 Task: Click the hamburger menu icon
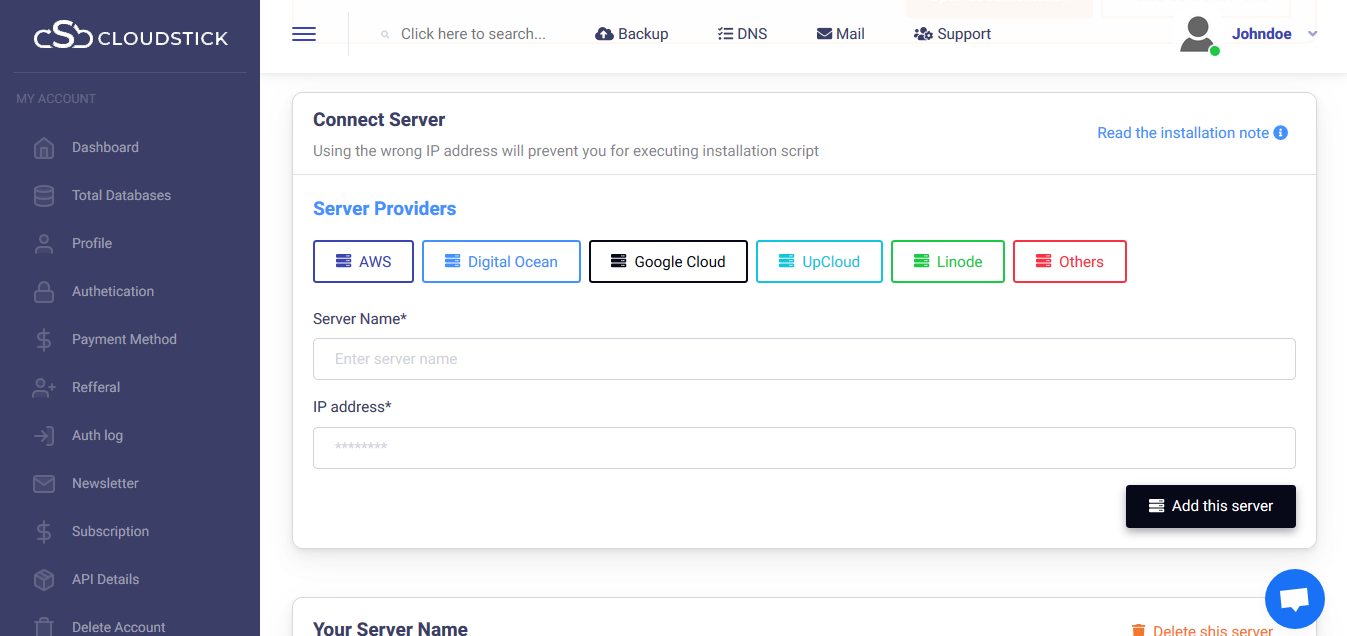point(304,34)
